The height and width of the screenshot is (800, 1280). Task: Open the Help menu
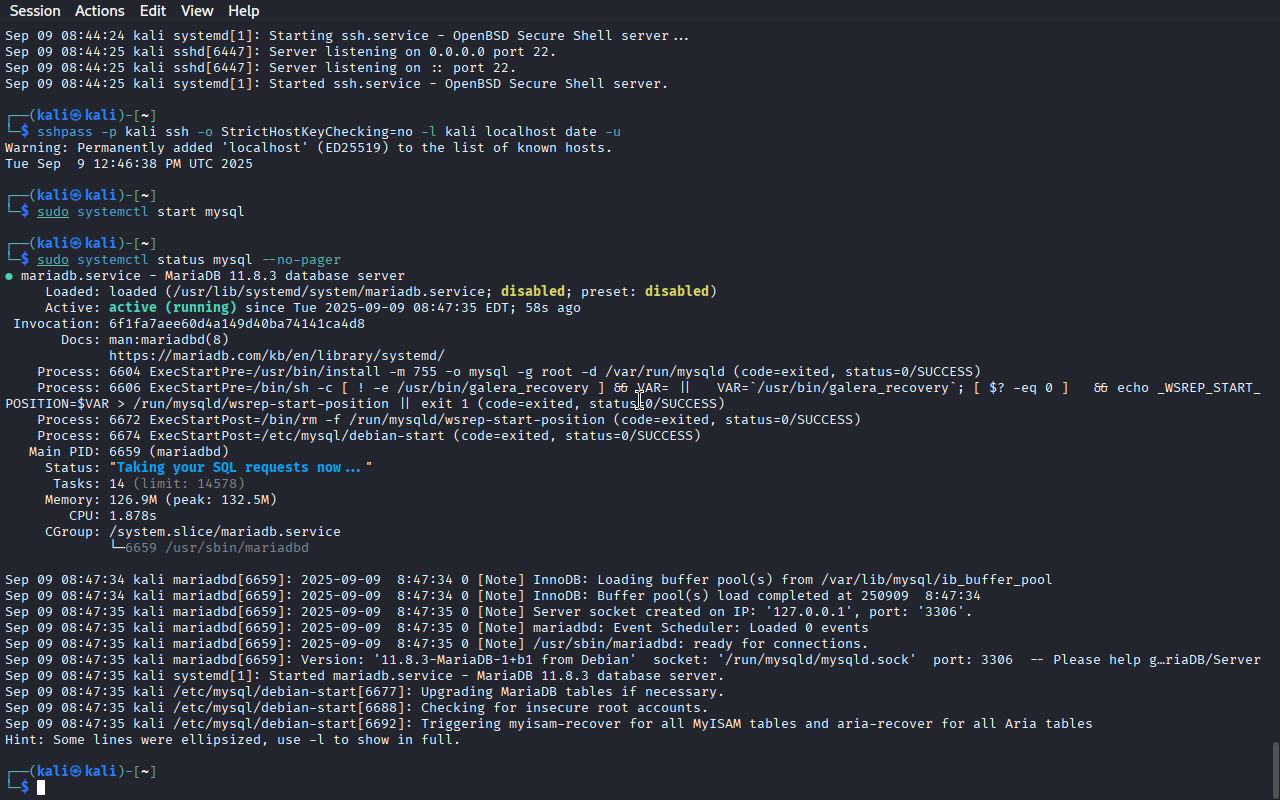243,11
